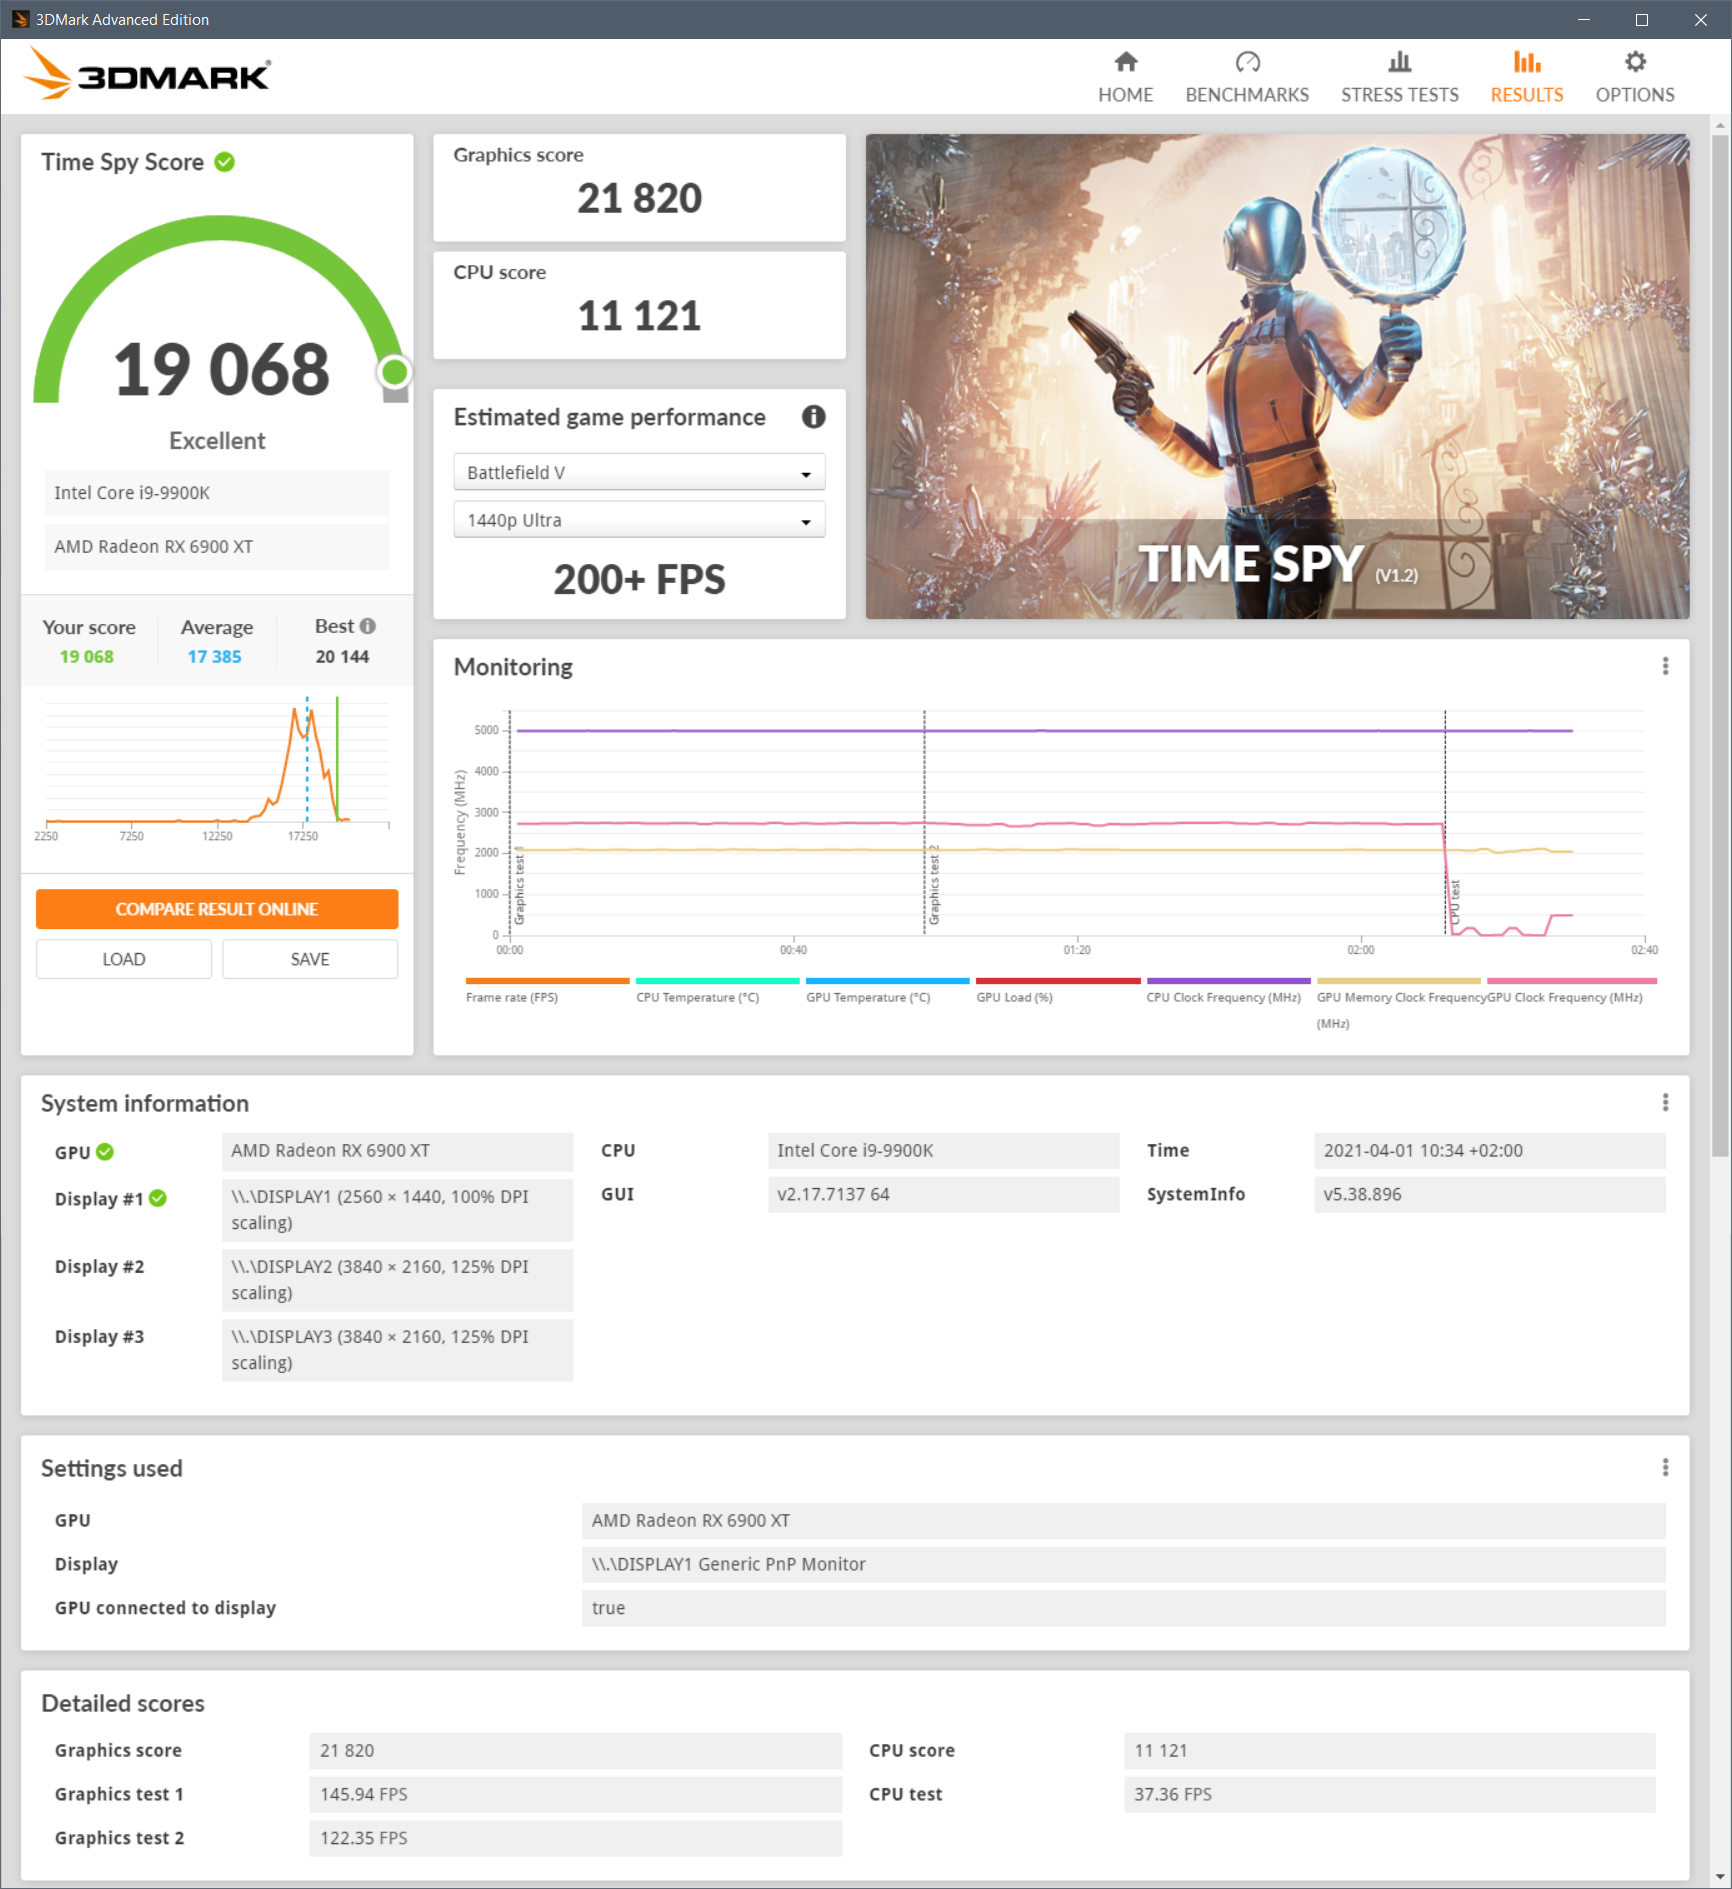The height and width of the screenshot is (1889, 1732).
Task: Click the SystemInfo v5.38.896 field
Action: click(1490, 1195)
